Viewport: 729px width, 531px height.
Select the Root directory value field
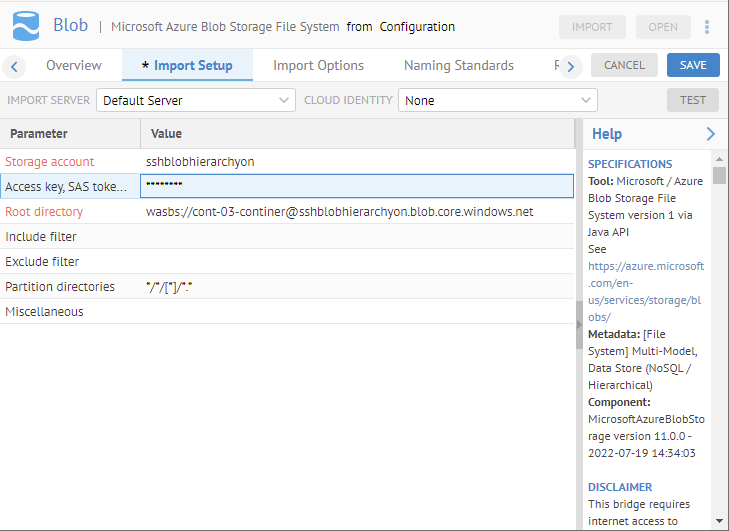pyautogui.click(x=356, y=212)
